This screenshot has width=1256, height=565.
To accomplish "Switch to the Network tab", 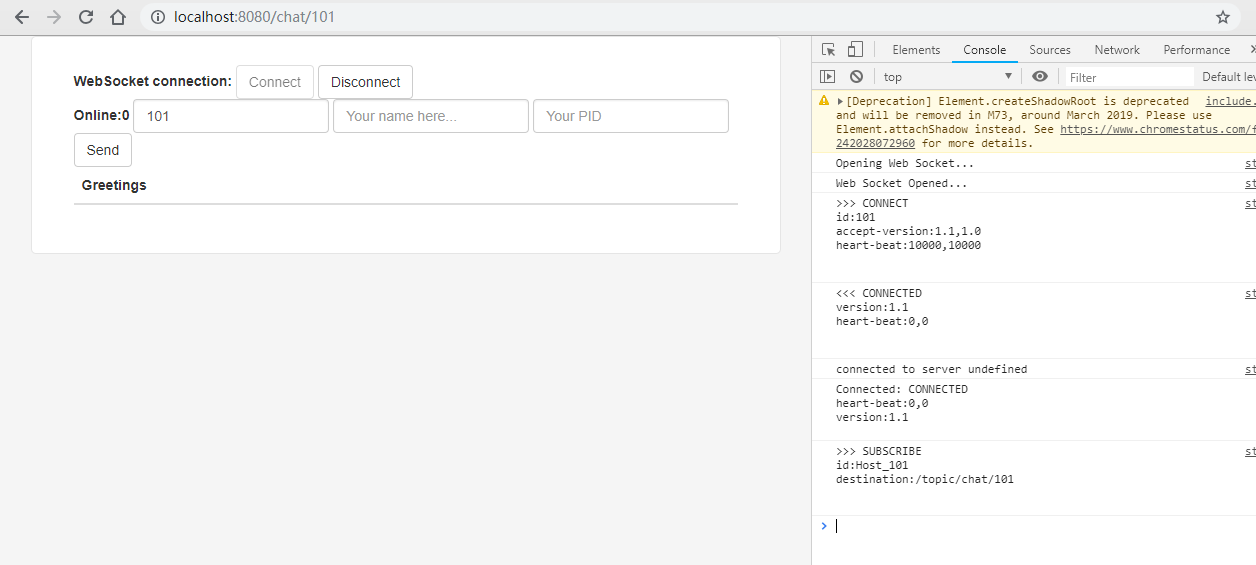I will click(1117, 49).
